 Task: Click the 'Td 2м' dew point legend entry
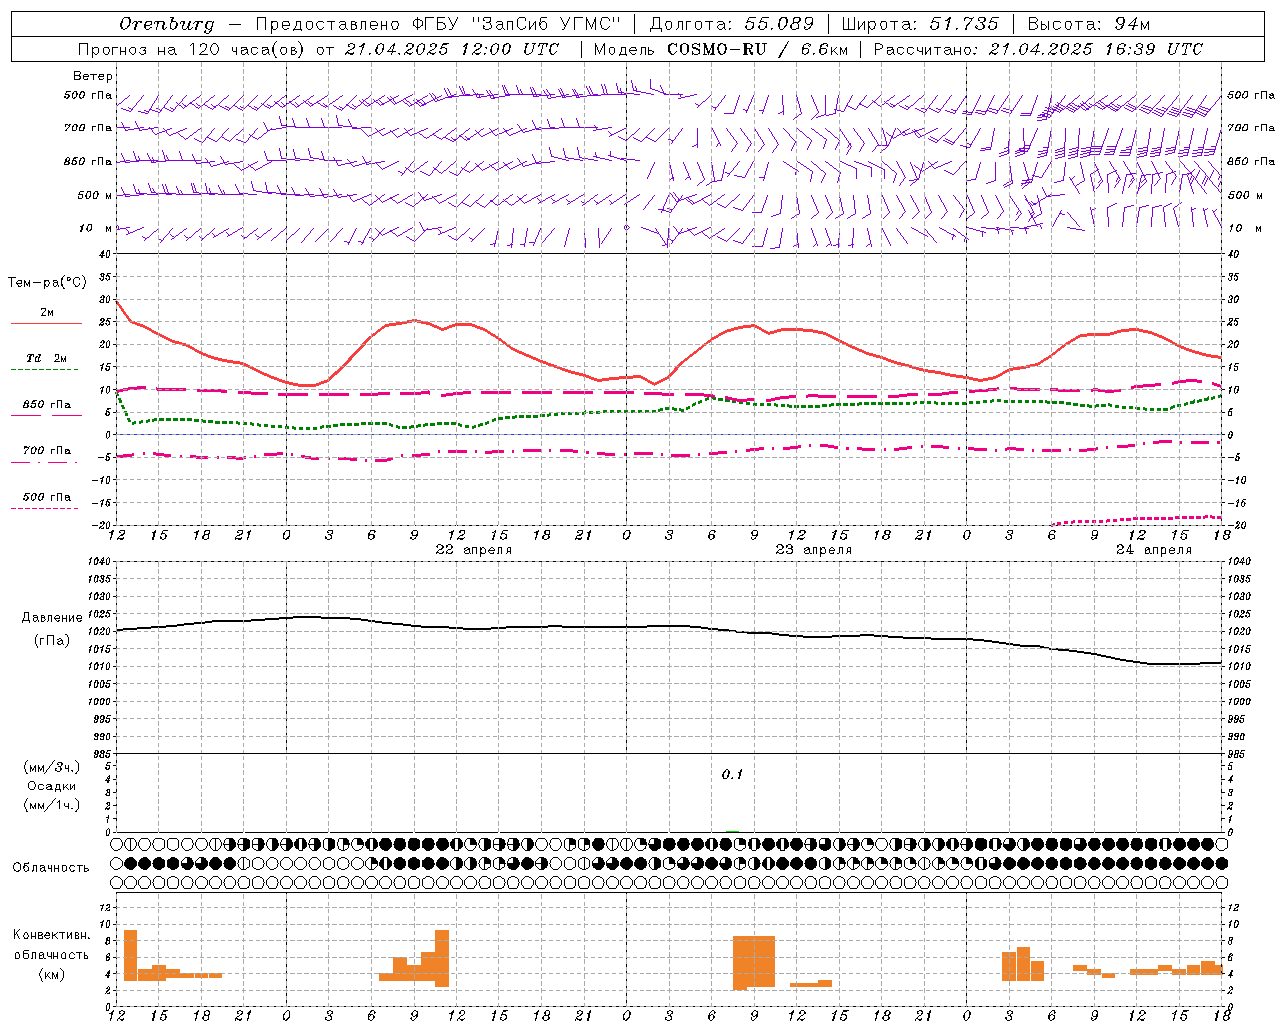point(46,358)
